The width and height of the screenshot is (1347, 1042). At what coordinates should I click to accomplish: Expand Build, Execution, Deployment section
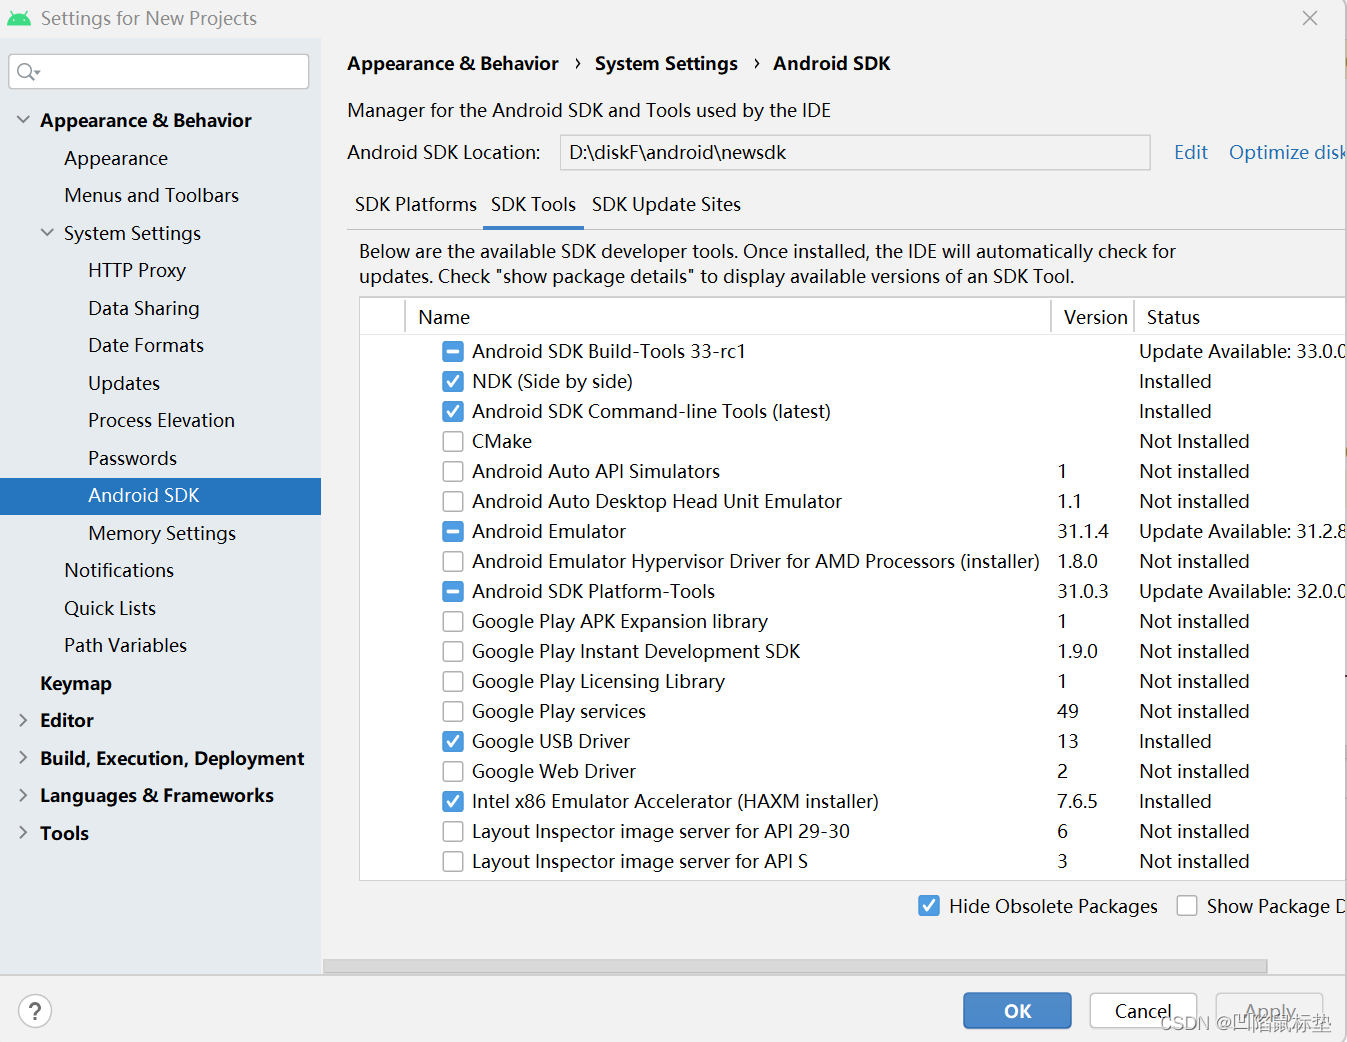coord(23,758)
